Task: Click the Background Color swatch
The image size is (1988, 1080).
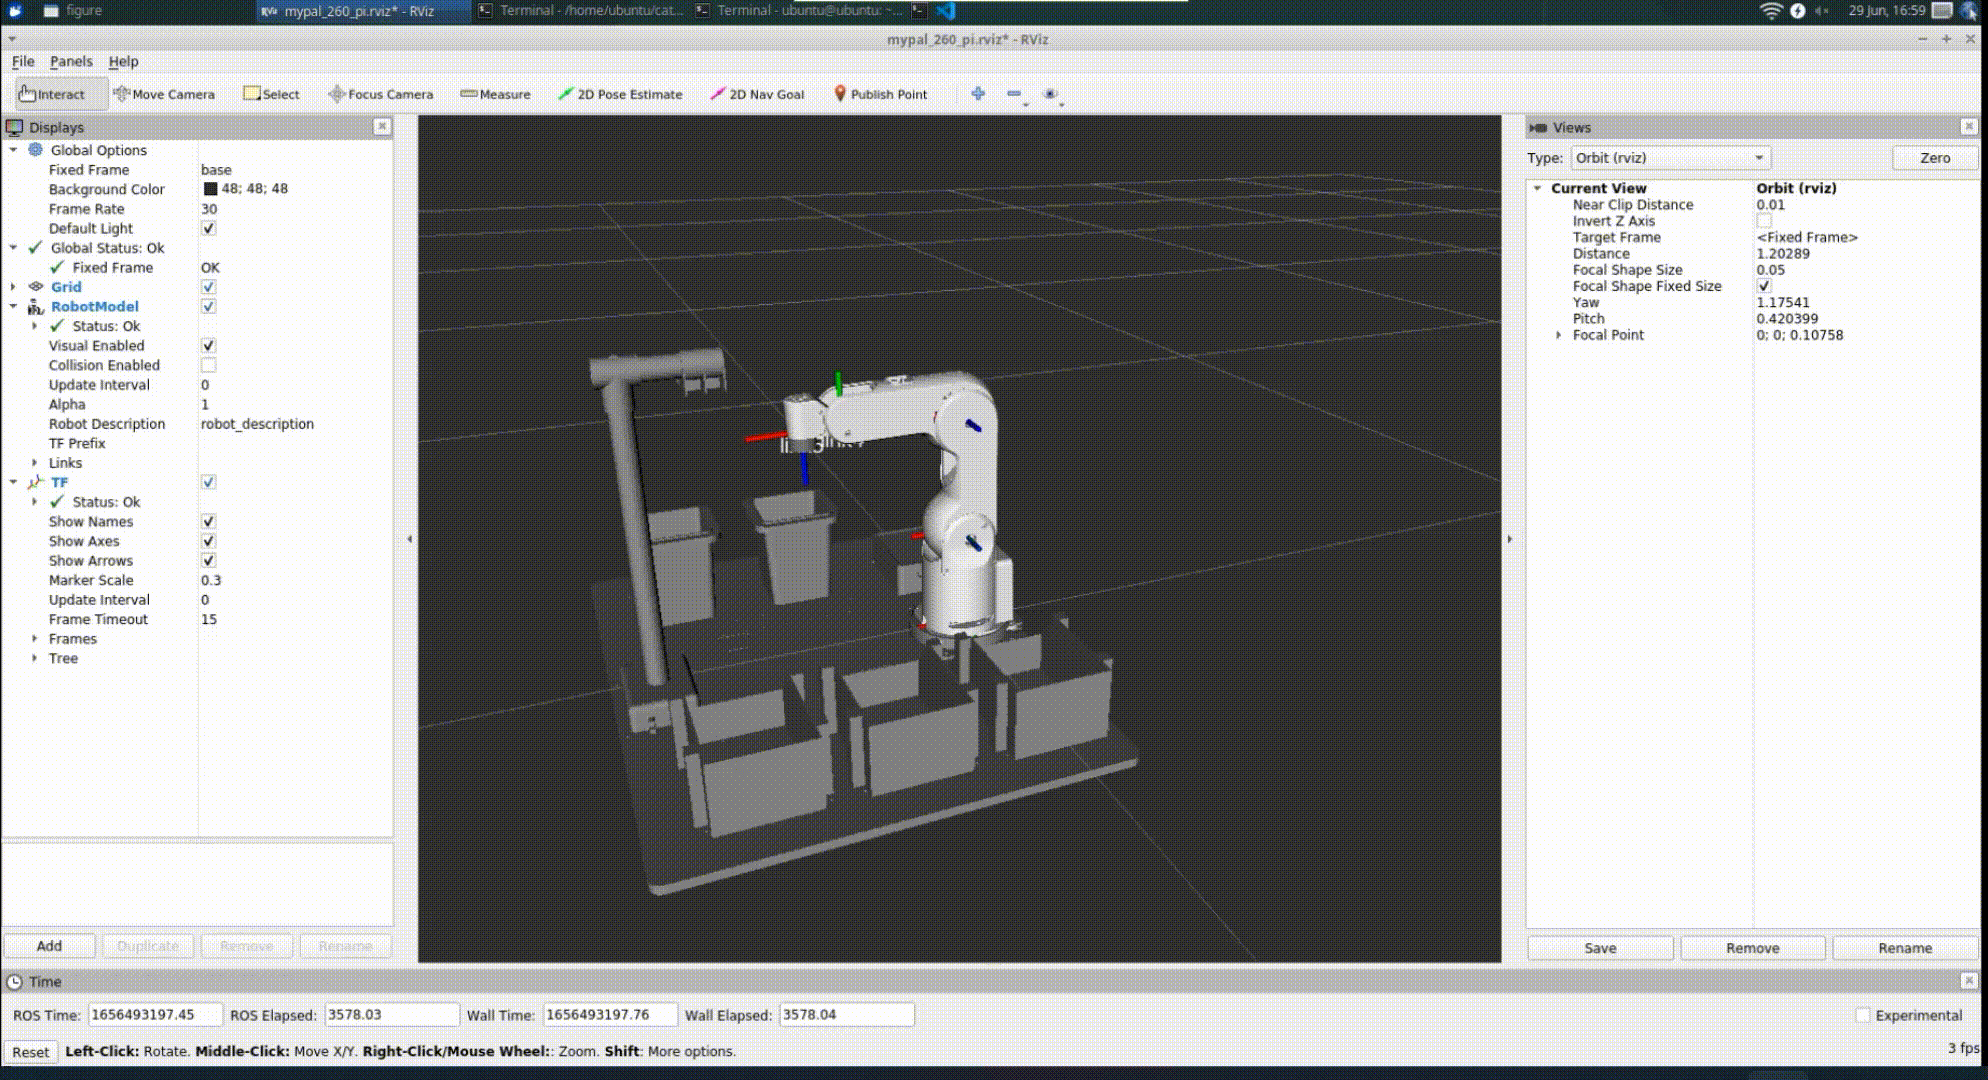Action: tap(209, 188)
